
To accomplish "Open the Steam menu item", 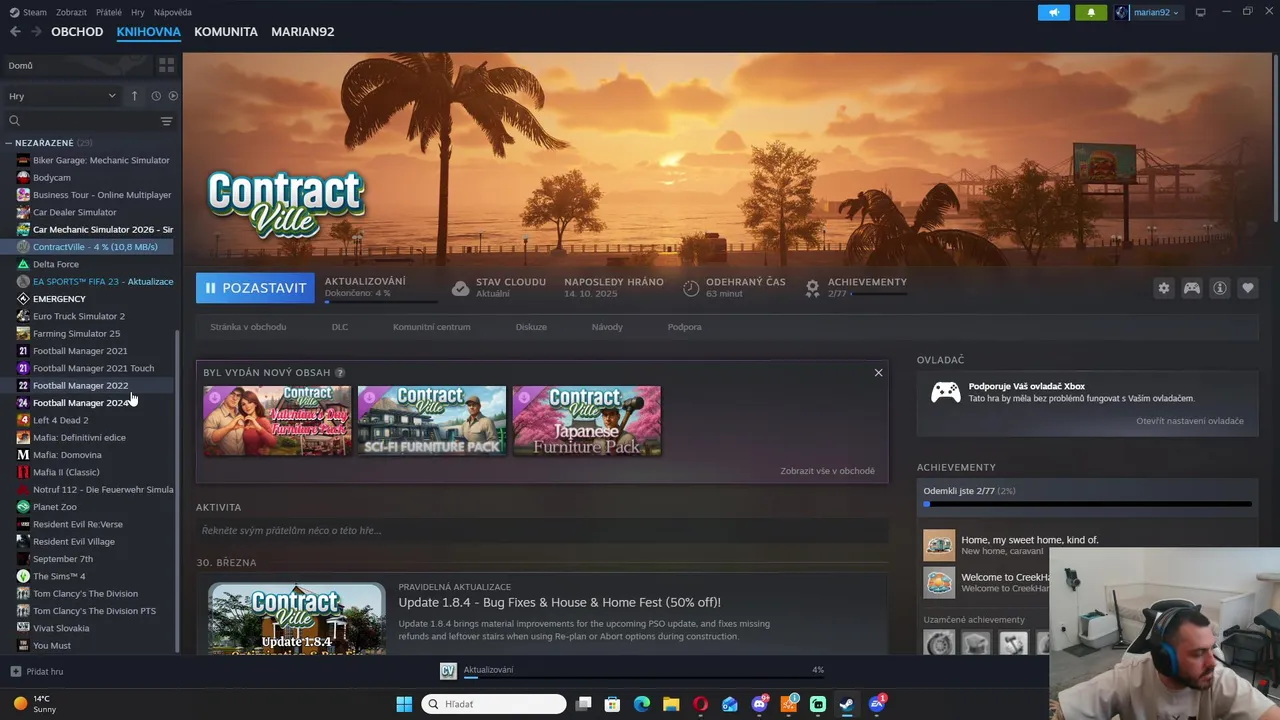I will pyautogui.click(x=28, y=12).
